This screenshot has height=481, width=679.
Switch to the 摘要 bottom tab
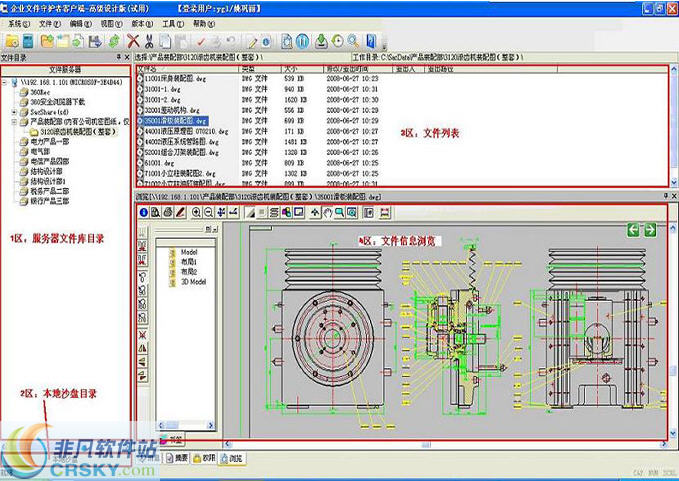177,458
